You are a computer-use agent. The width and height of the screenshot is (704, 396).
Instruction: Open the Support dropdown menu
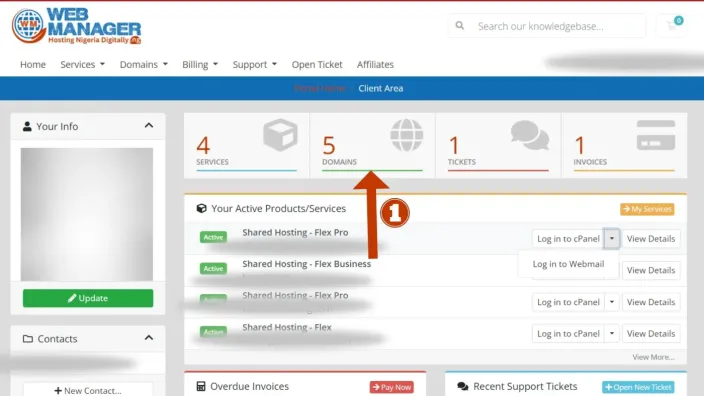(x=255, y=64)
